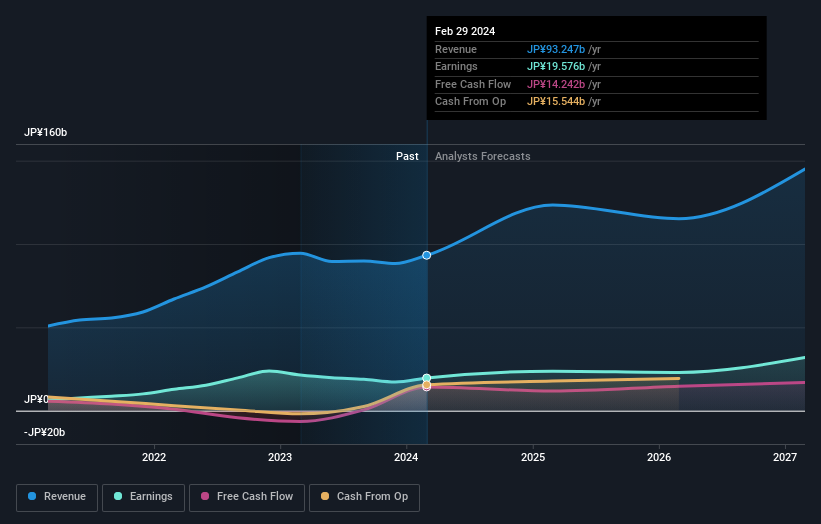The image size is (821, 524).
Task: Click Free Cash Flow value JP¥14.242b
Action: [556, 84]
